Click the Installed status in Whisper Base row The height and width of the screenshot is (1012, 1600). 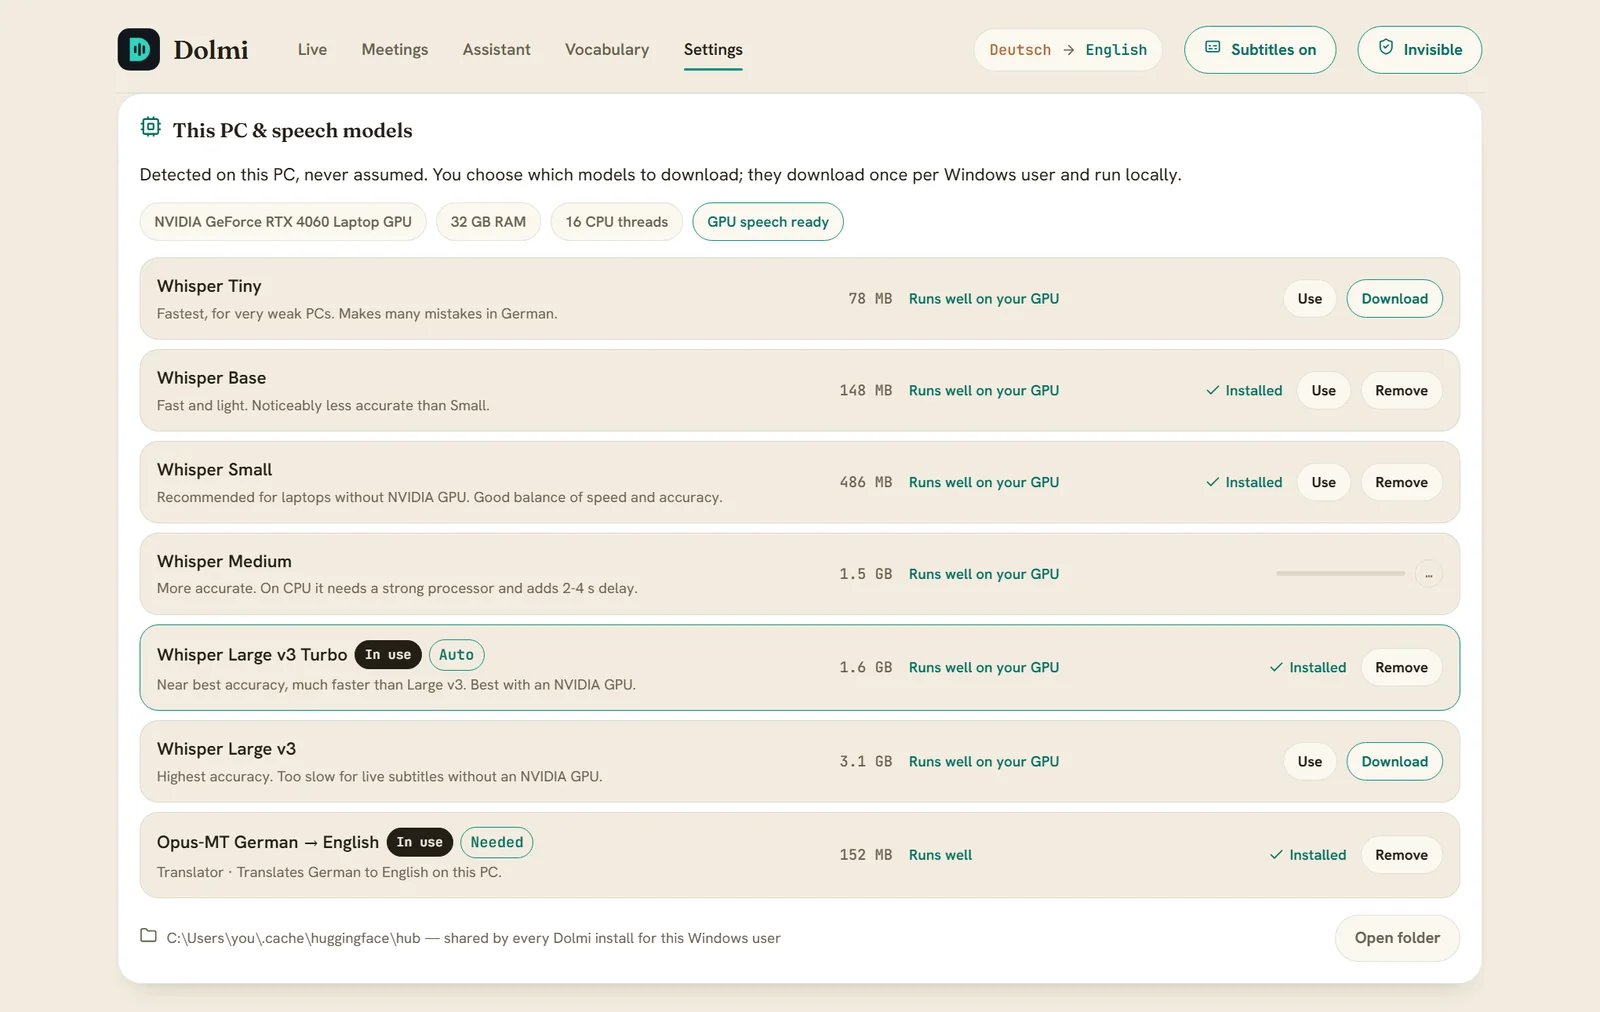click(1244, 391)
